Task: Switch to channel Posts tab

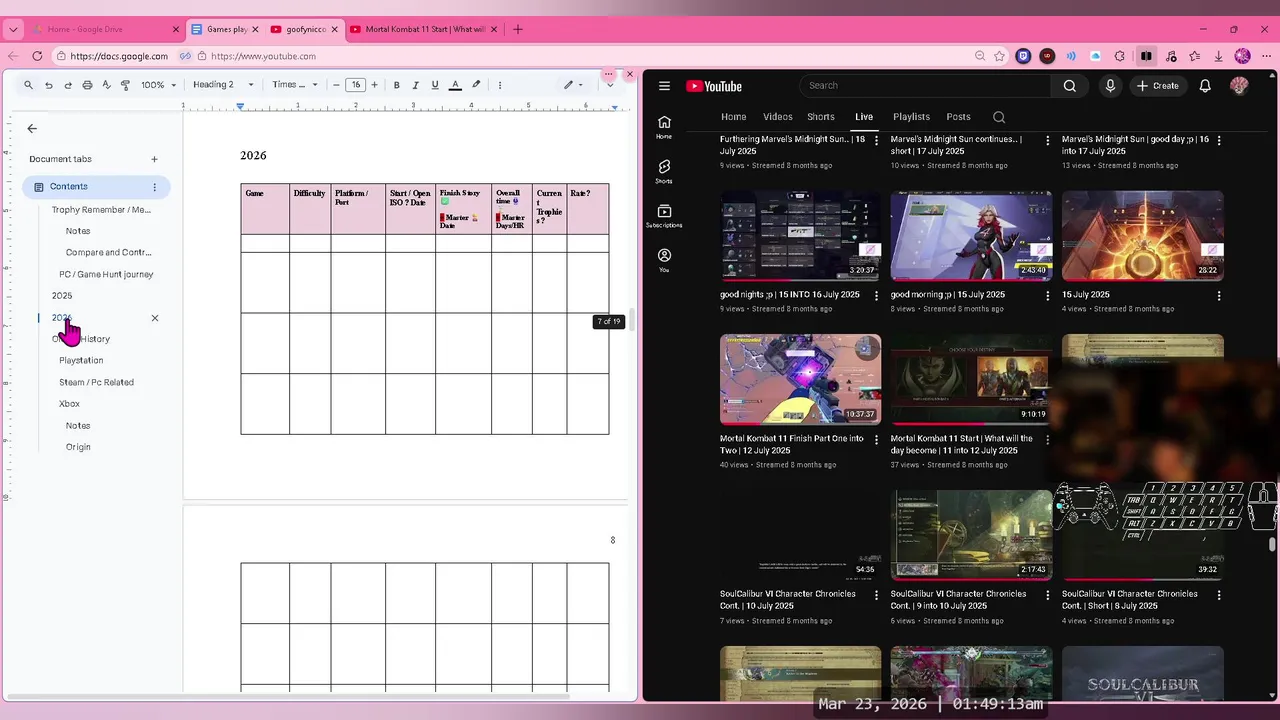Action: pos(958,117)
